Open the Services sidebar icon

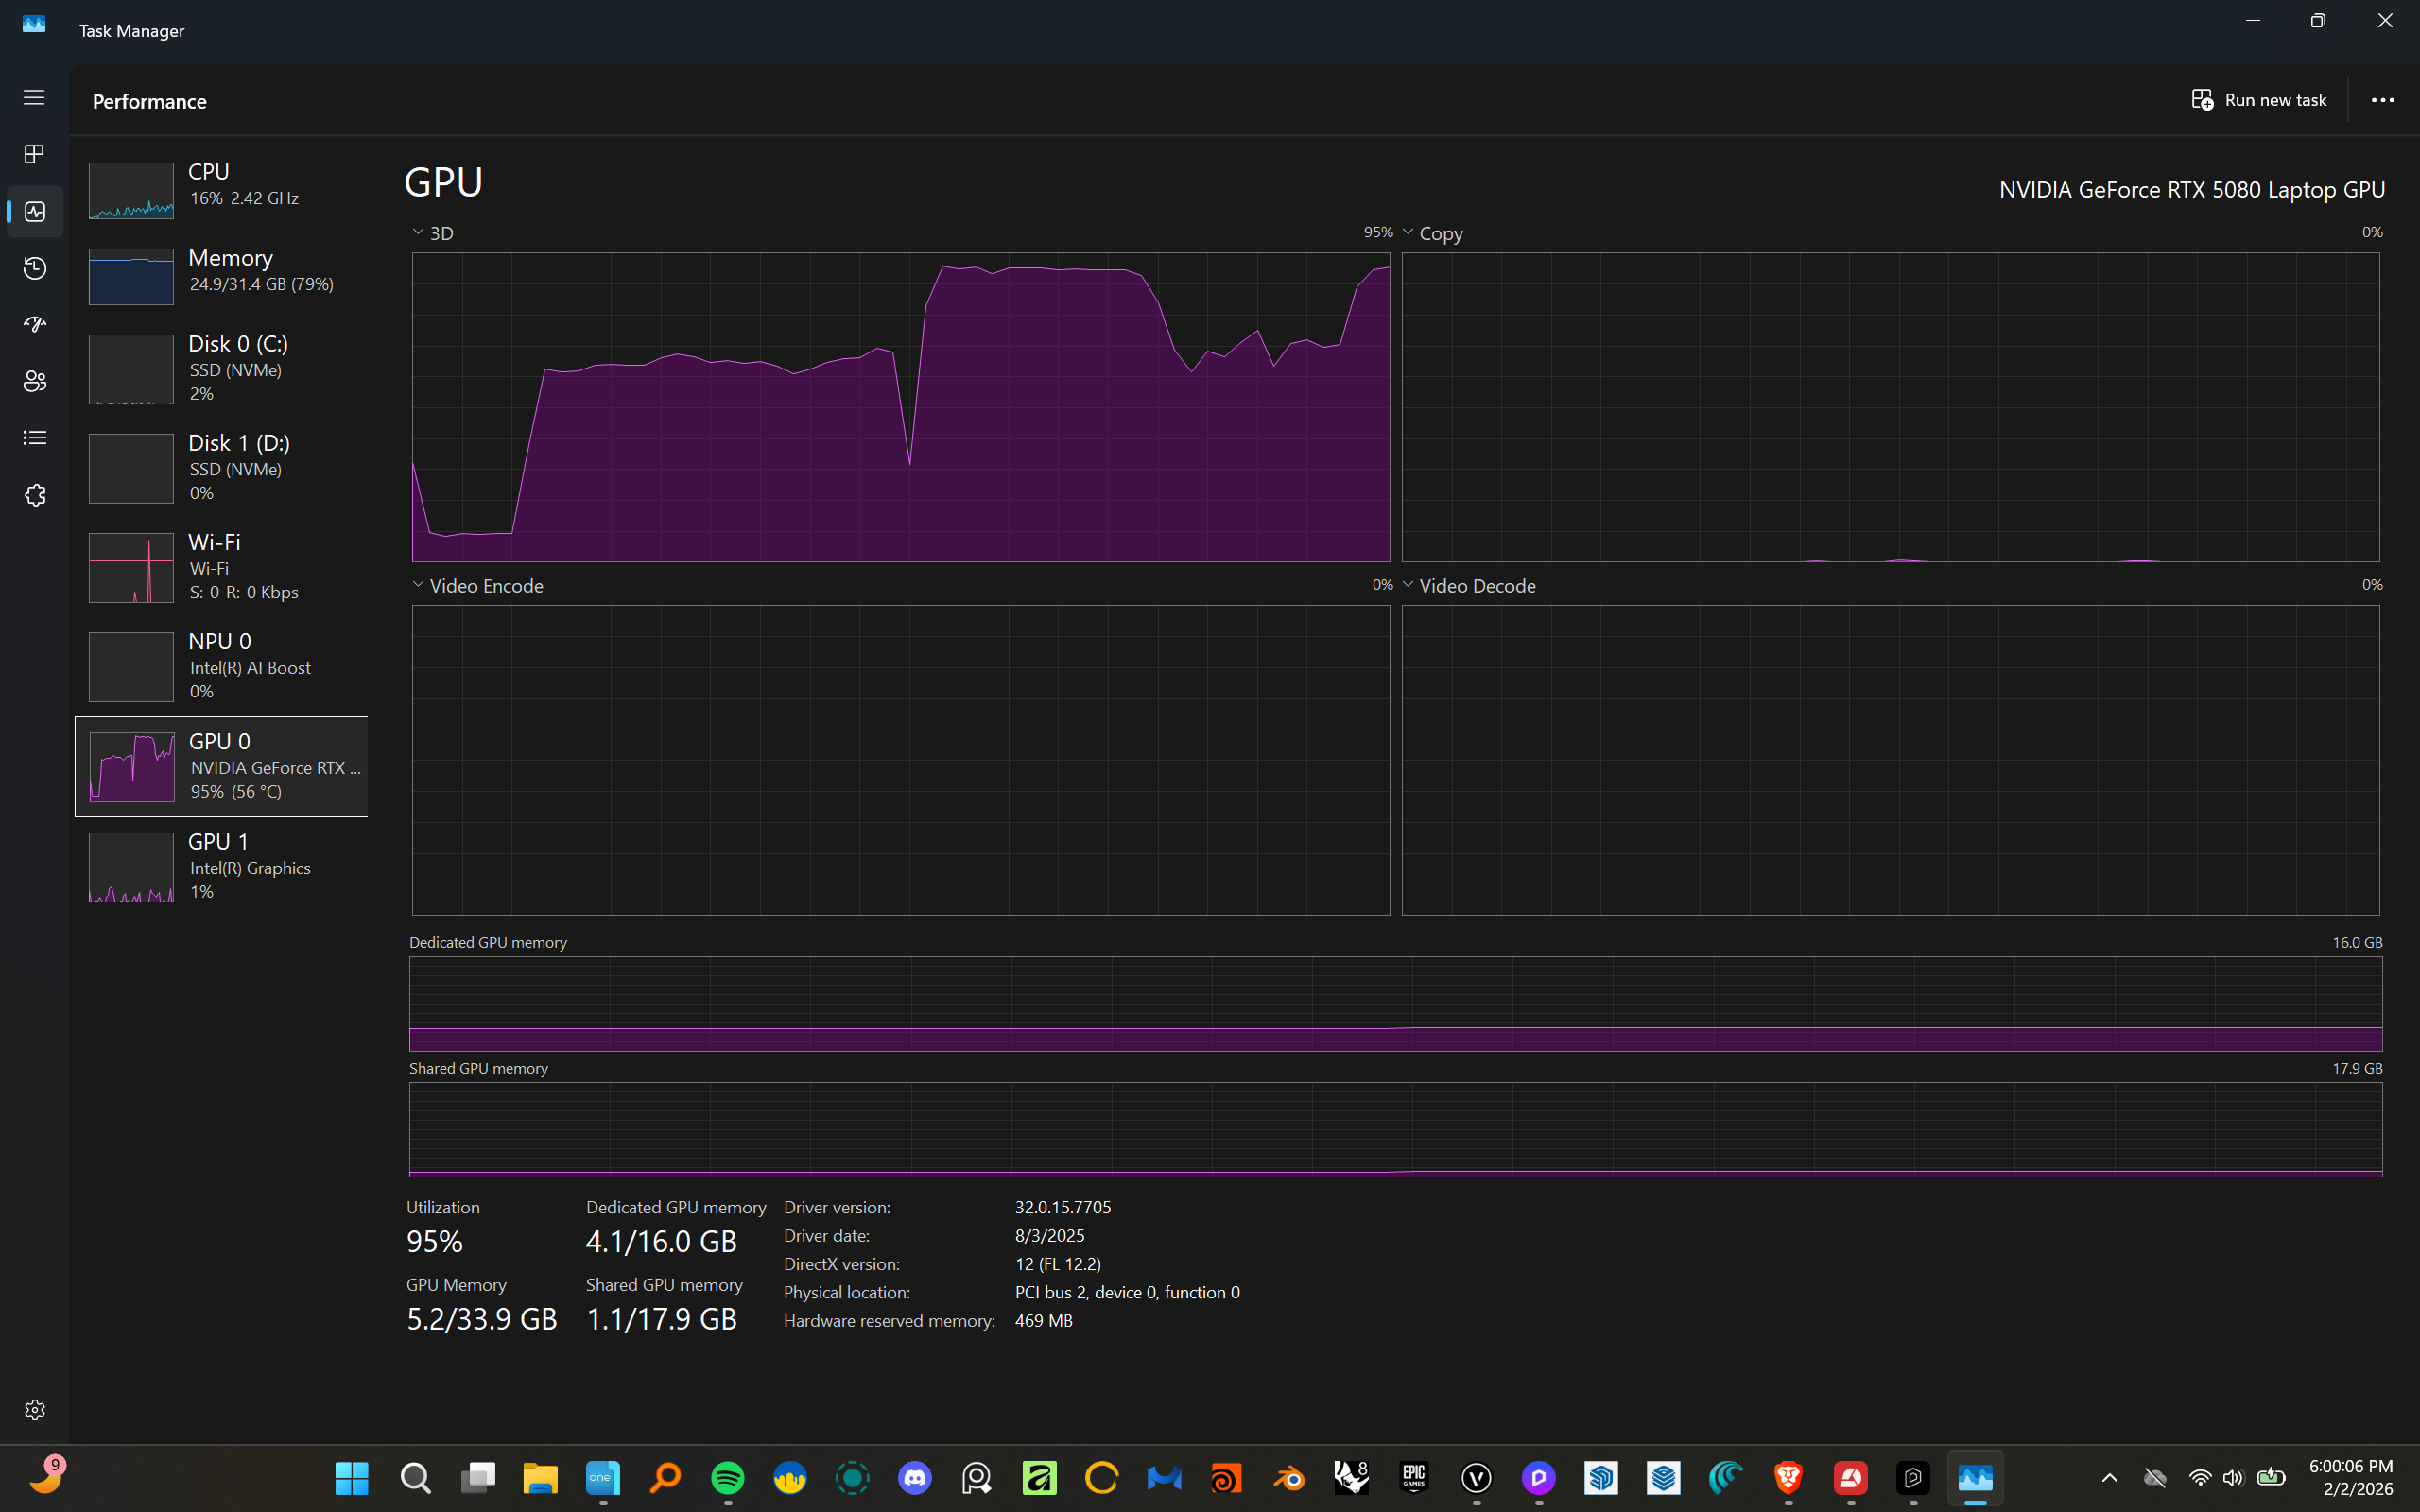point(34,495)
